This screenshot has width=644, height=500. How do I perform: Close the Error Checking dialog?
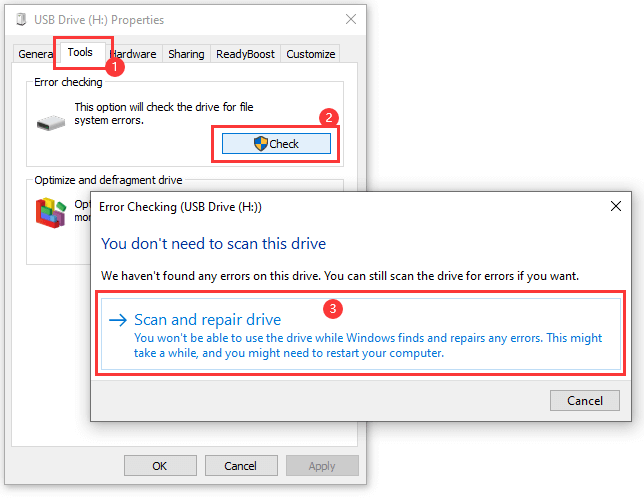pos(615,207)
